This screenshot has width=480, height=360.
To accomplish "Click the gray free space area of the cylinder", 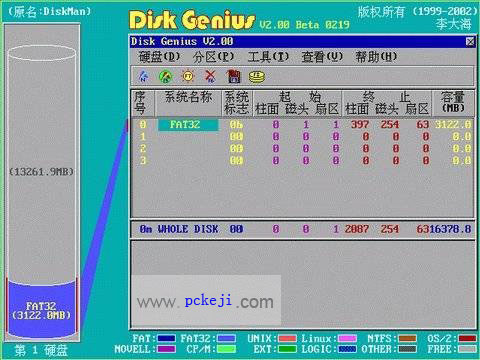I will (x=42, y=167).
